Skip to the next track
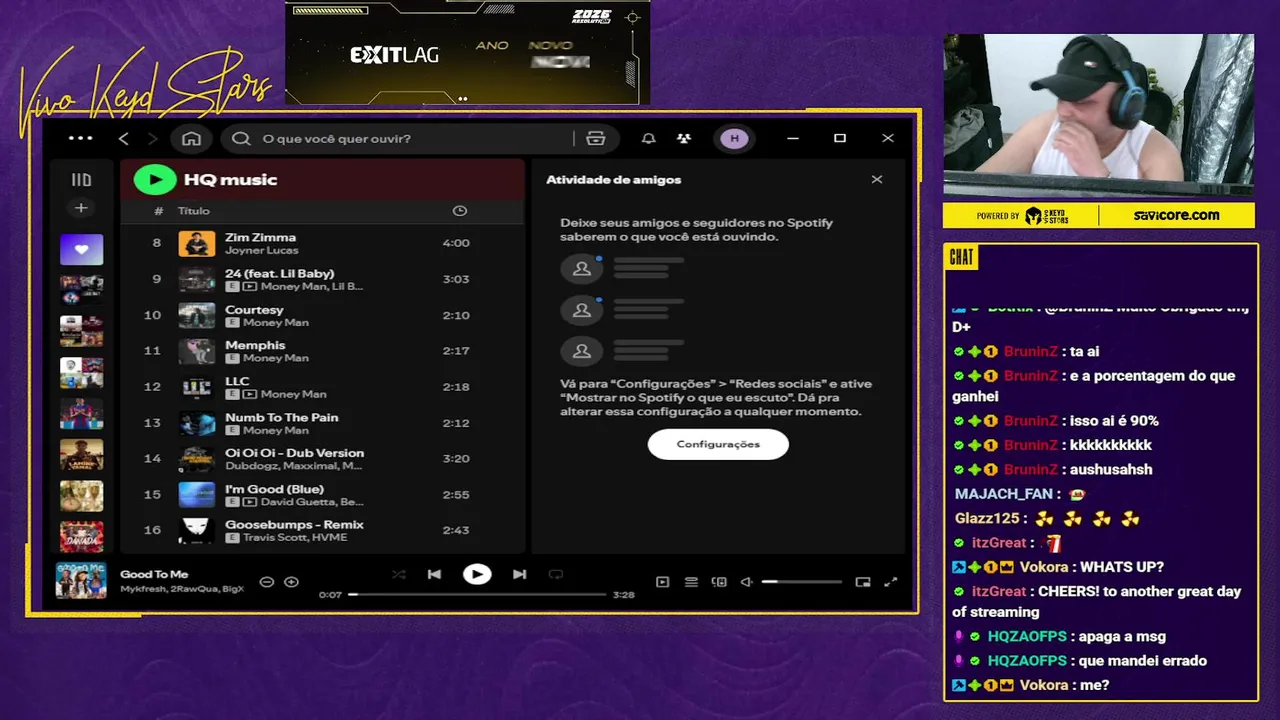The width and height of the screenshot is (1280, 720). 519,574
